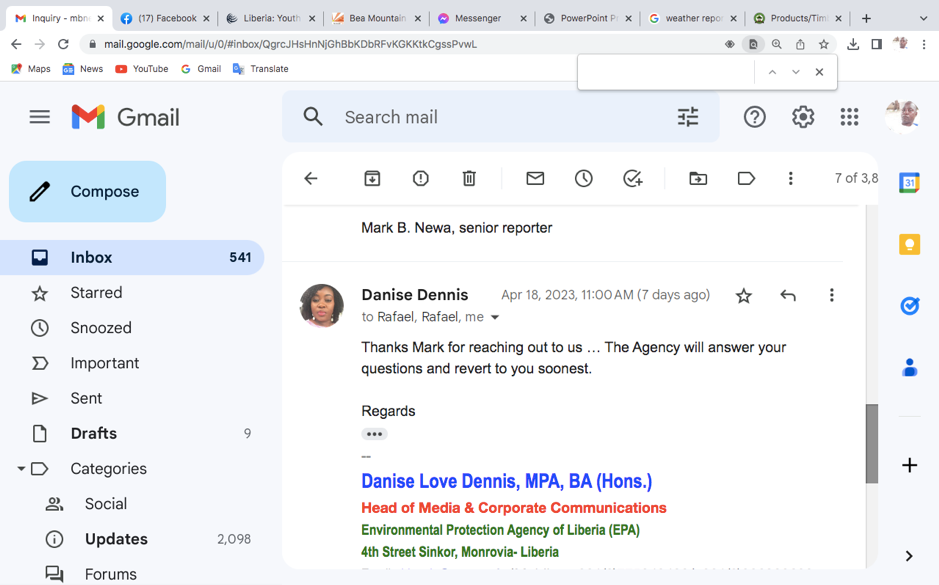Viewport: 939px width, 585px height.
Task: Add email to Tasks
Action: pyautogui.click(x=632, y=178)
